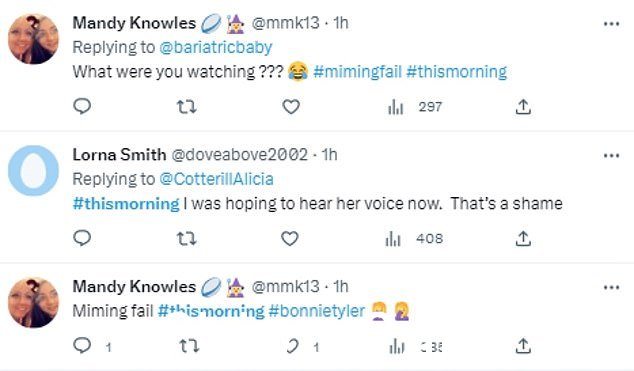
Task: Like Lorna Smith's tweet
Action: pos(290,238)
